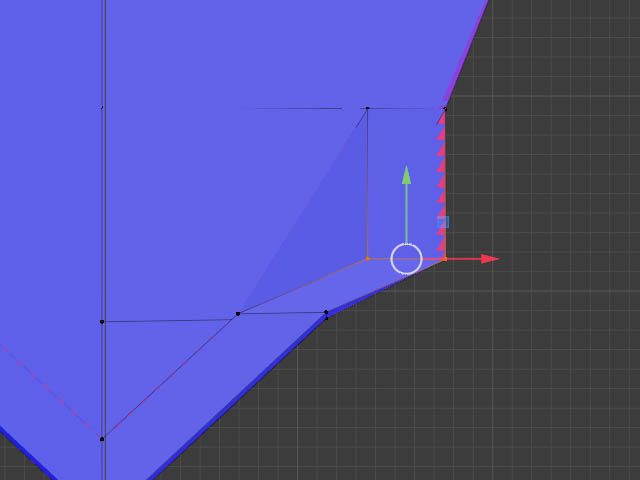Click the small blue plane handle of the gizmo
The image size is (640, 480).
pos(443,222)
